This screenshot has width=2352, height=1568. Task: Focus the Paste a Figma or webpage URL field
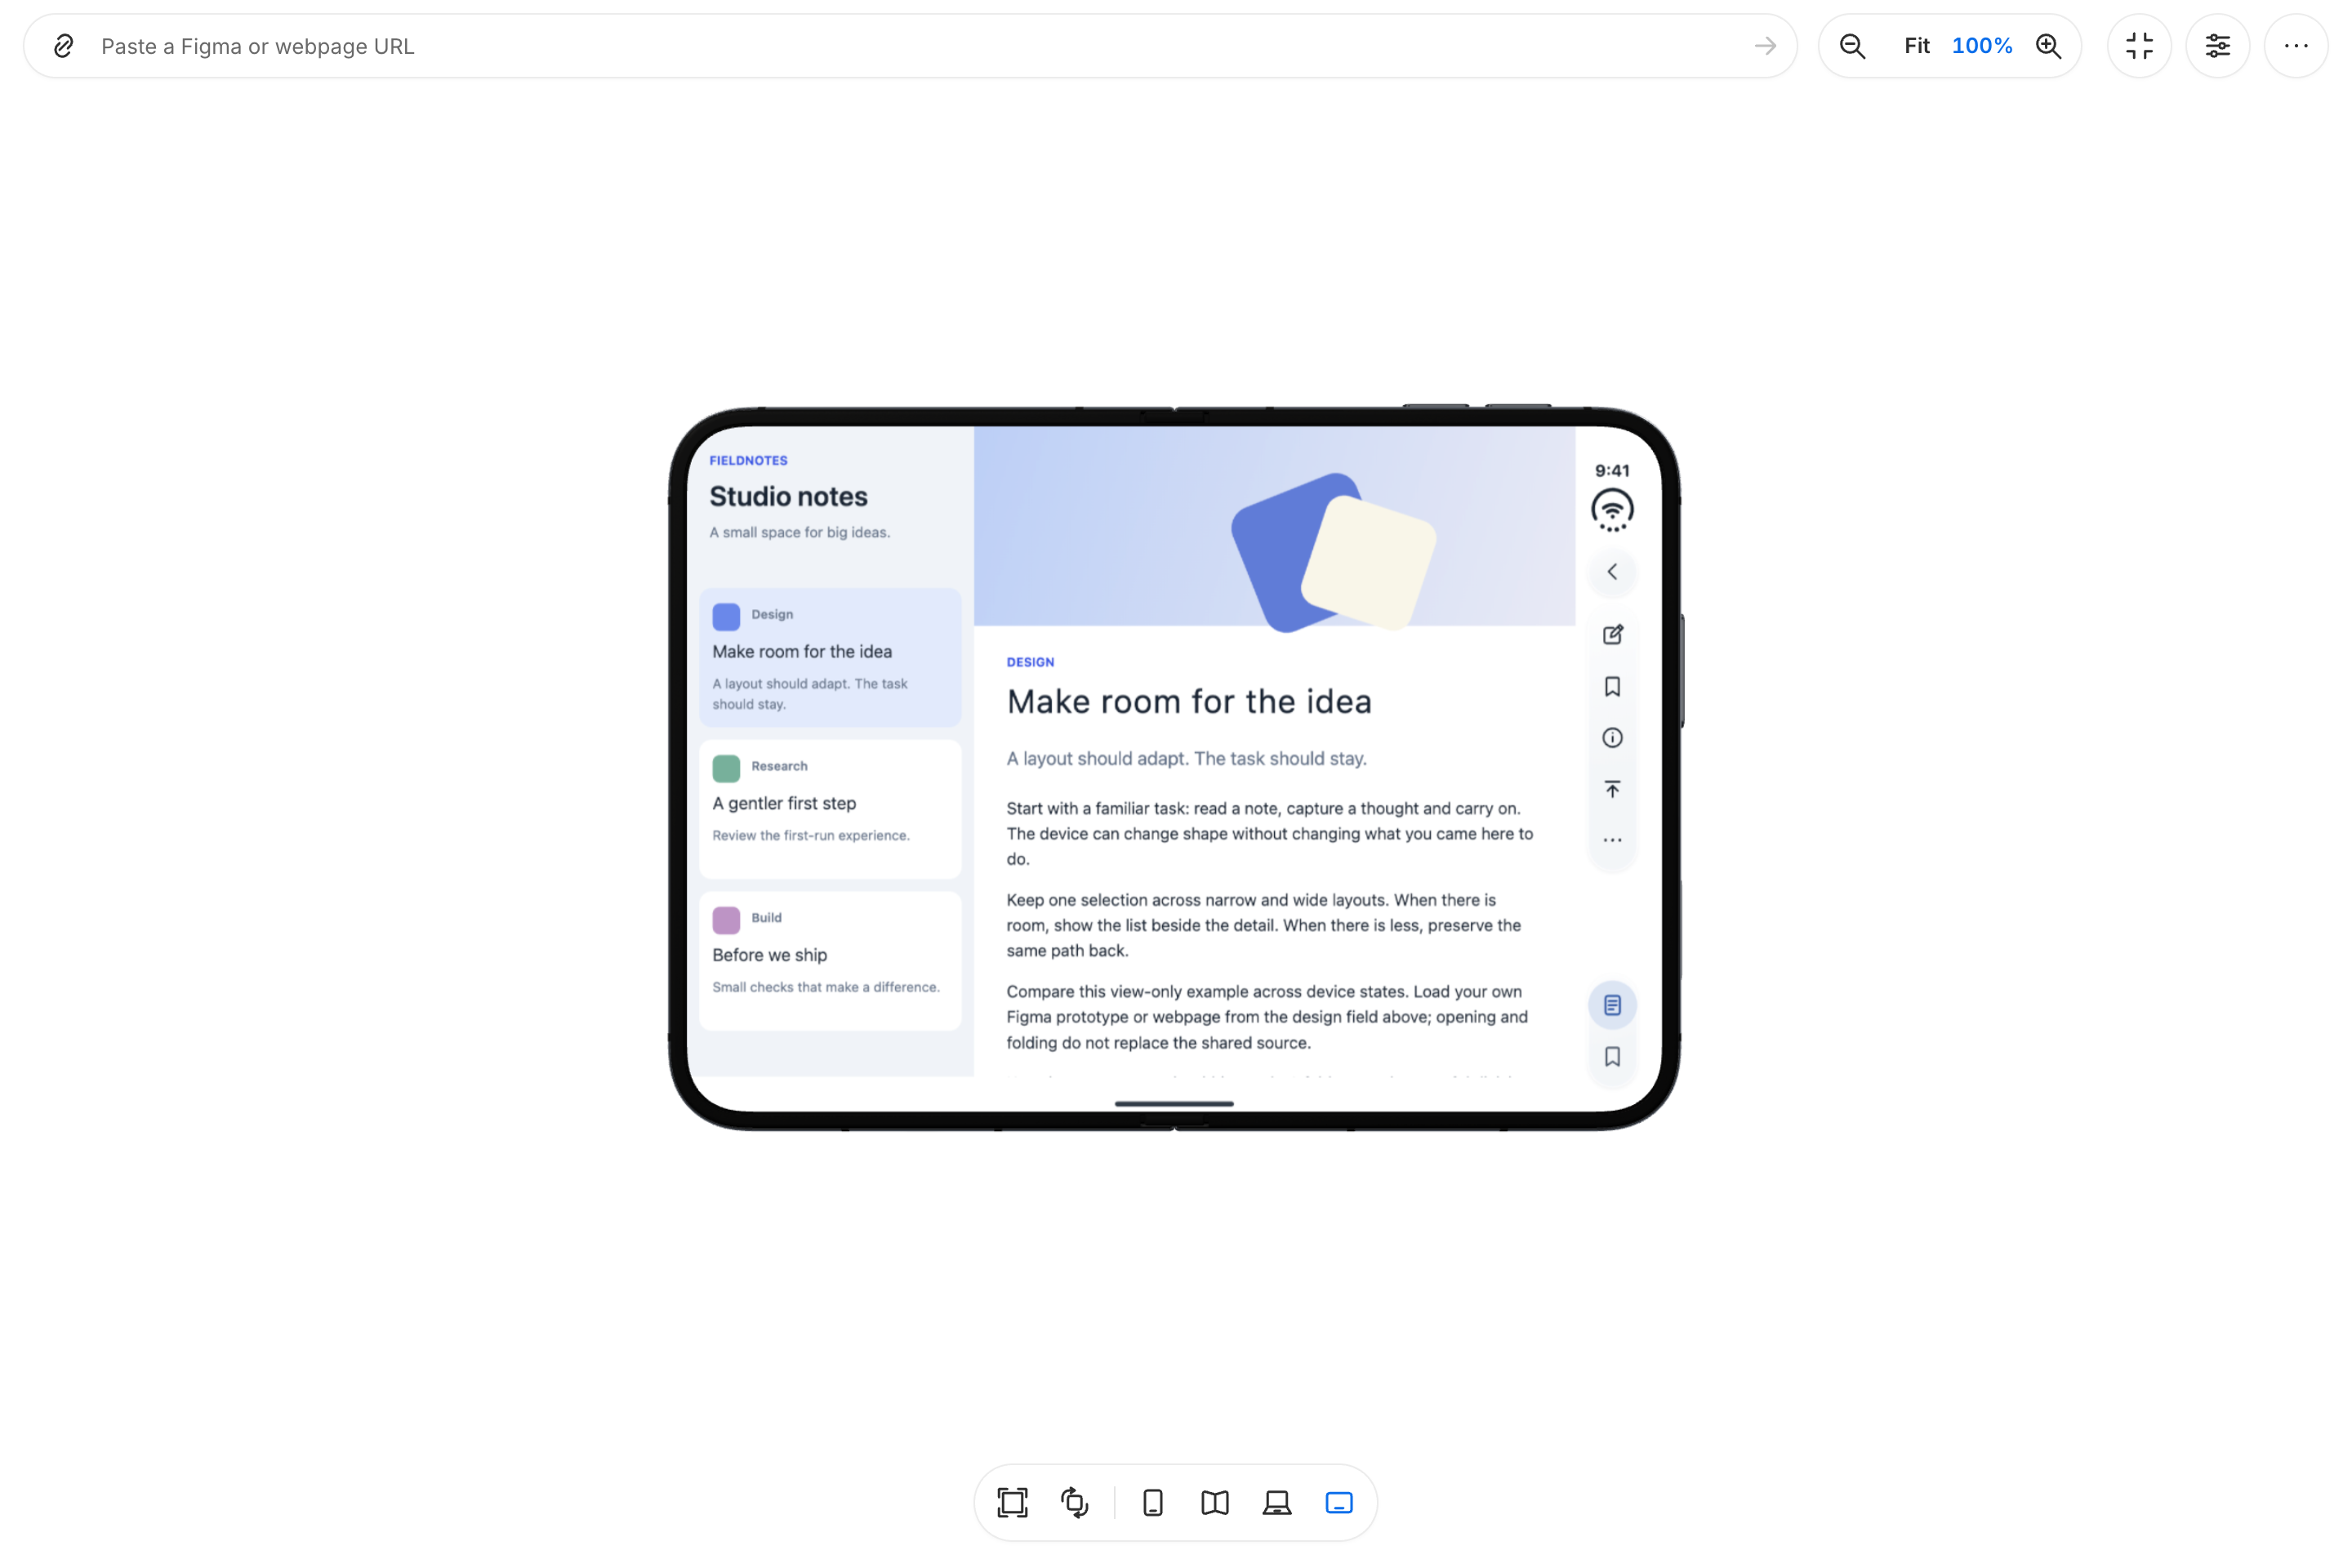pyautogui.click(x=910, y=46)
